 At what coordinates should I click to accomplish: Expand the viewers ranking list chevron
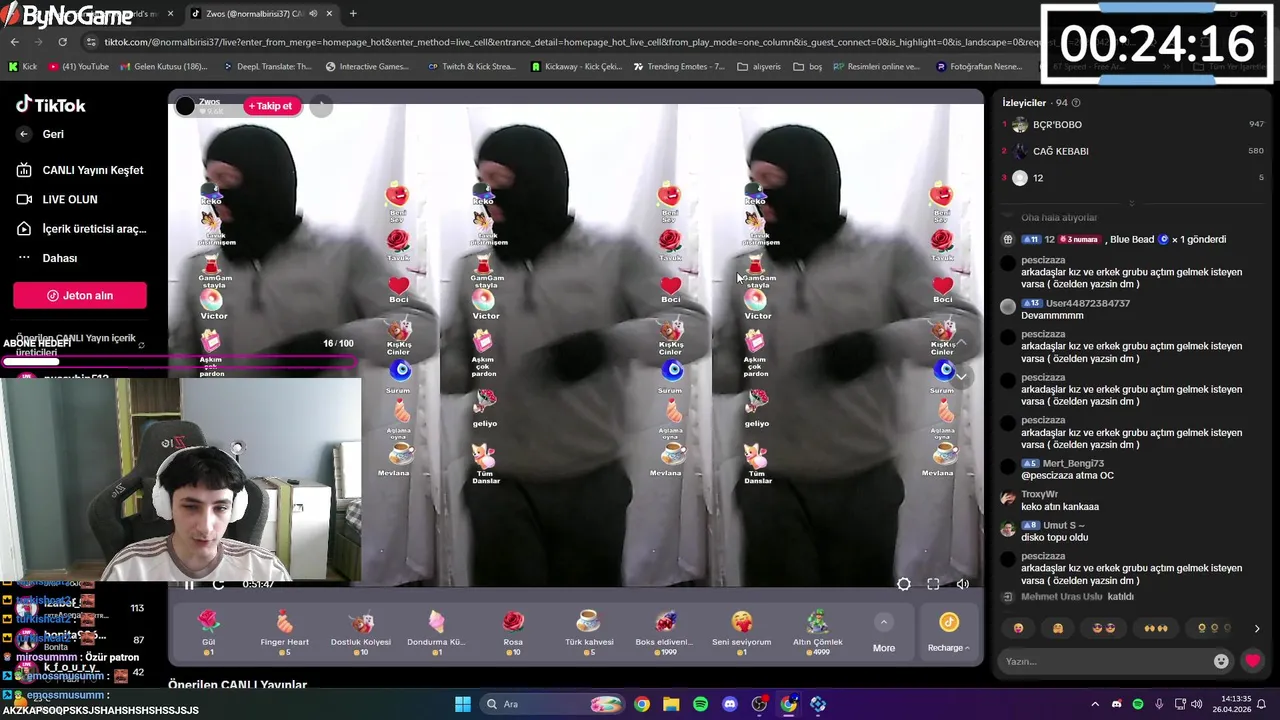click(x=1132, y=203)
